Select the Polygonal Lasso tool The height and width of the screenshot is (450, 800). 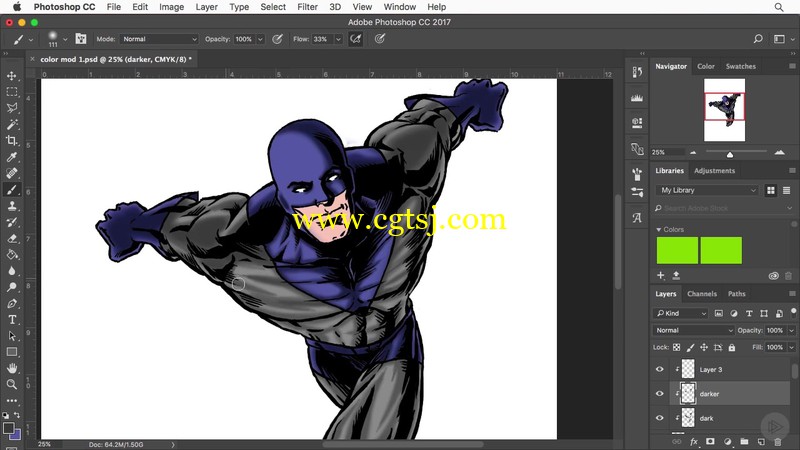[x=11, y=108]
